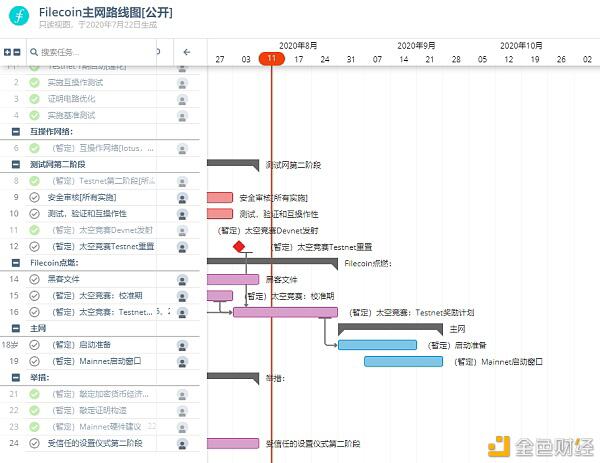This screenshot has width=600, height=463.
Task: Select the pink 受信任的设置仪式 Gantt bar
Action: [x=233, y=443]
